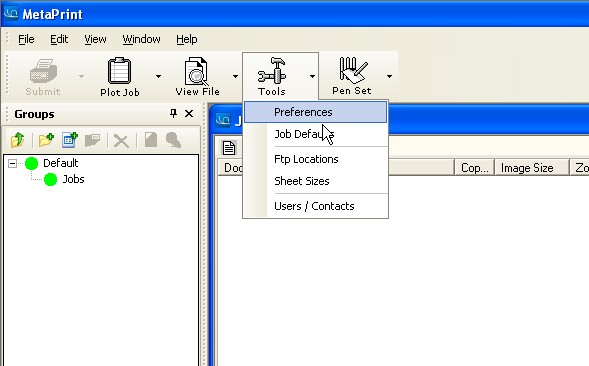Close the Groups panel
Screen dimensions: 589x366
point(189,113)
